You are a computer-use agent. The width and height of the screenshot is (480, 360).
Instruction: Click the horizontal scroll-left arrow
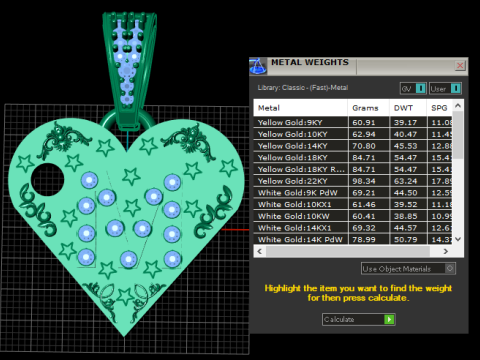[x=260, y=251]
